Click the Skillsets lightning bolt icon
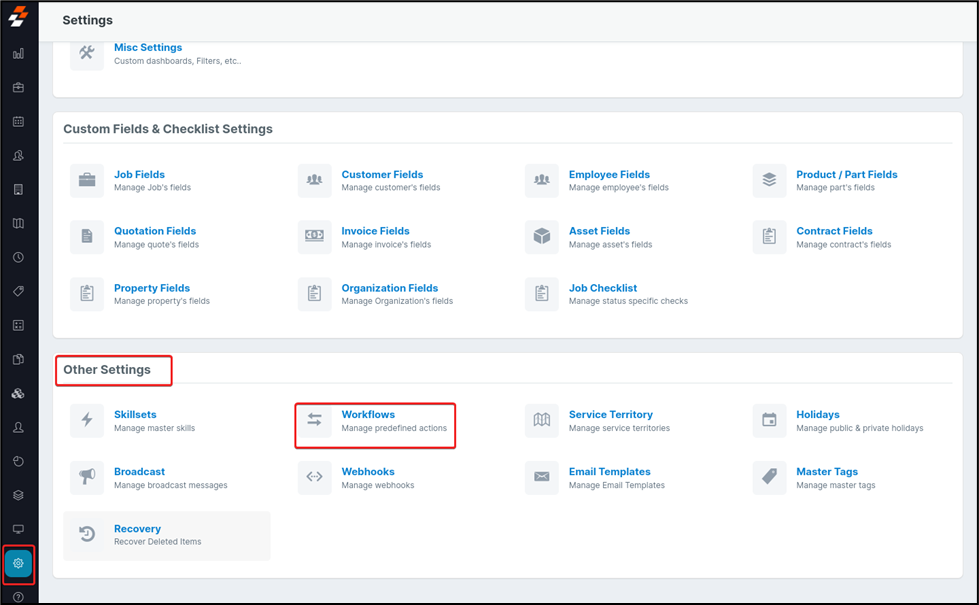The width and height of the screenshot is (979, 605). (x=86, y=420)
